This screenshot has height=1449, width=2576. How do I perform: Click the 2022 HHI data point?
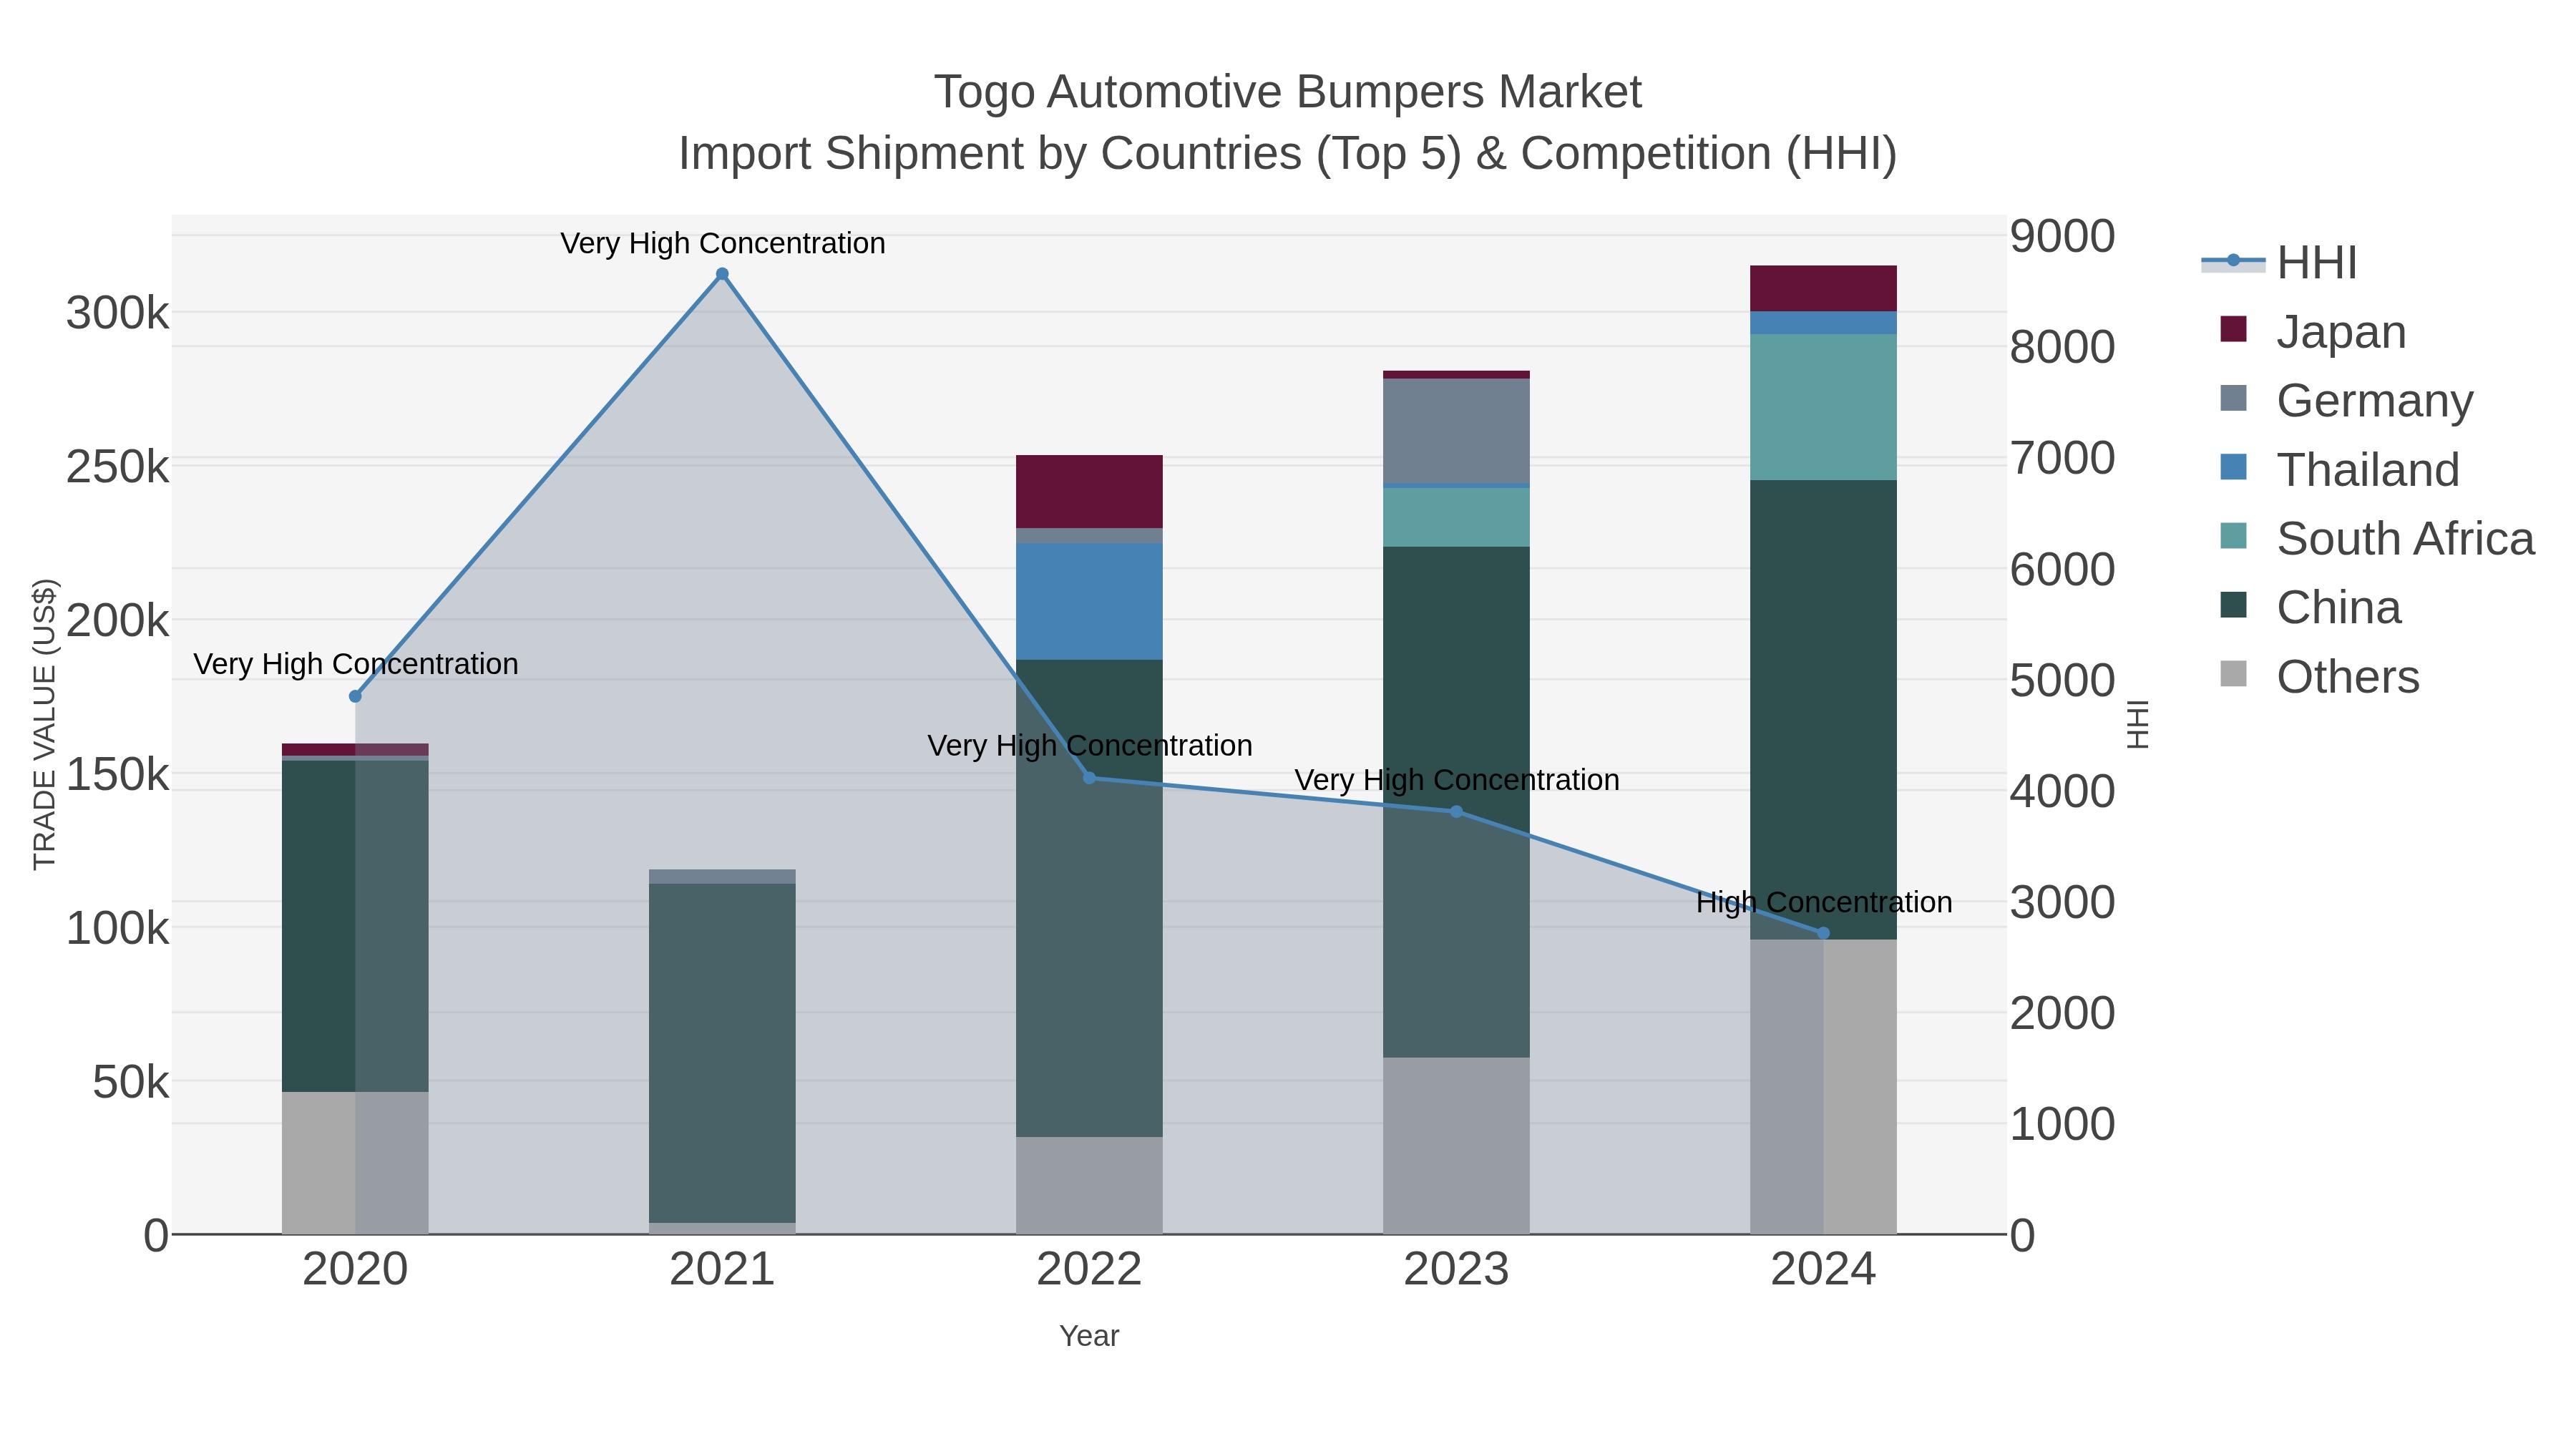click(1089, 778)
